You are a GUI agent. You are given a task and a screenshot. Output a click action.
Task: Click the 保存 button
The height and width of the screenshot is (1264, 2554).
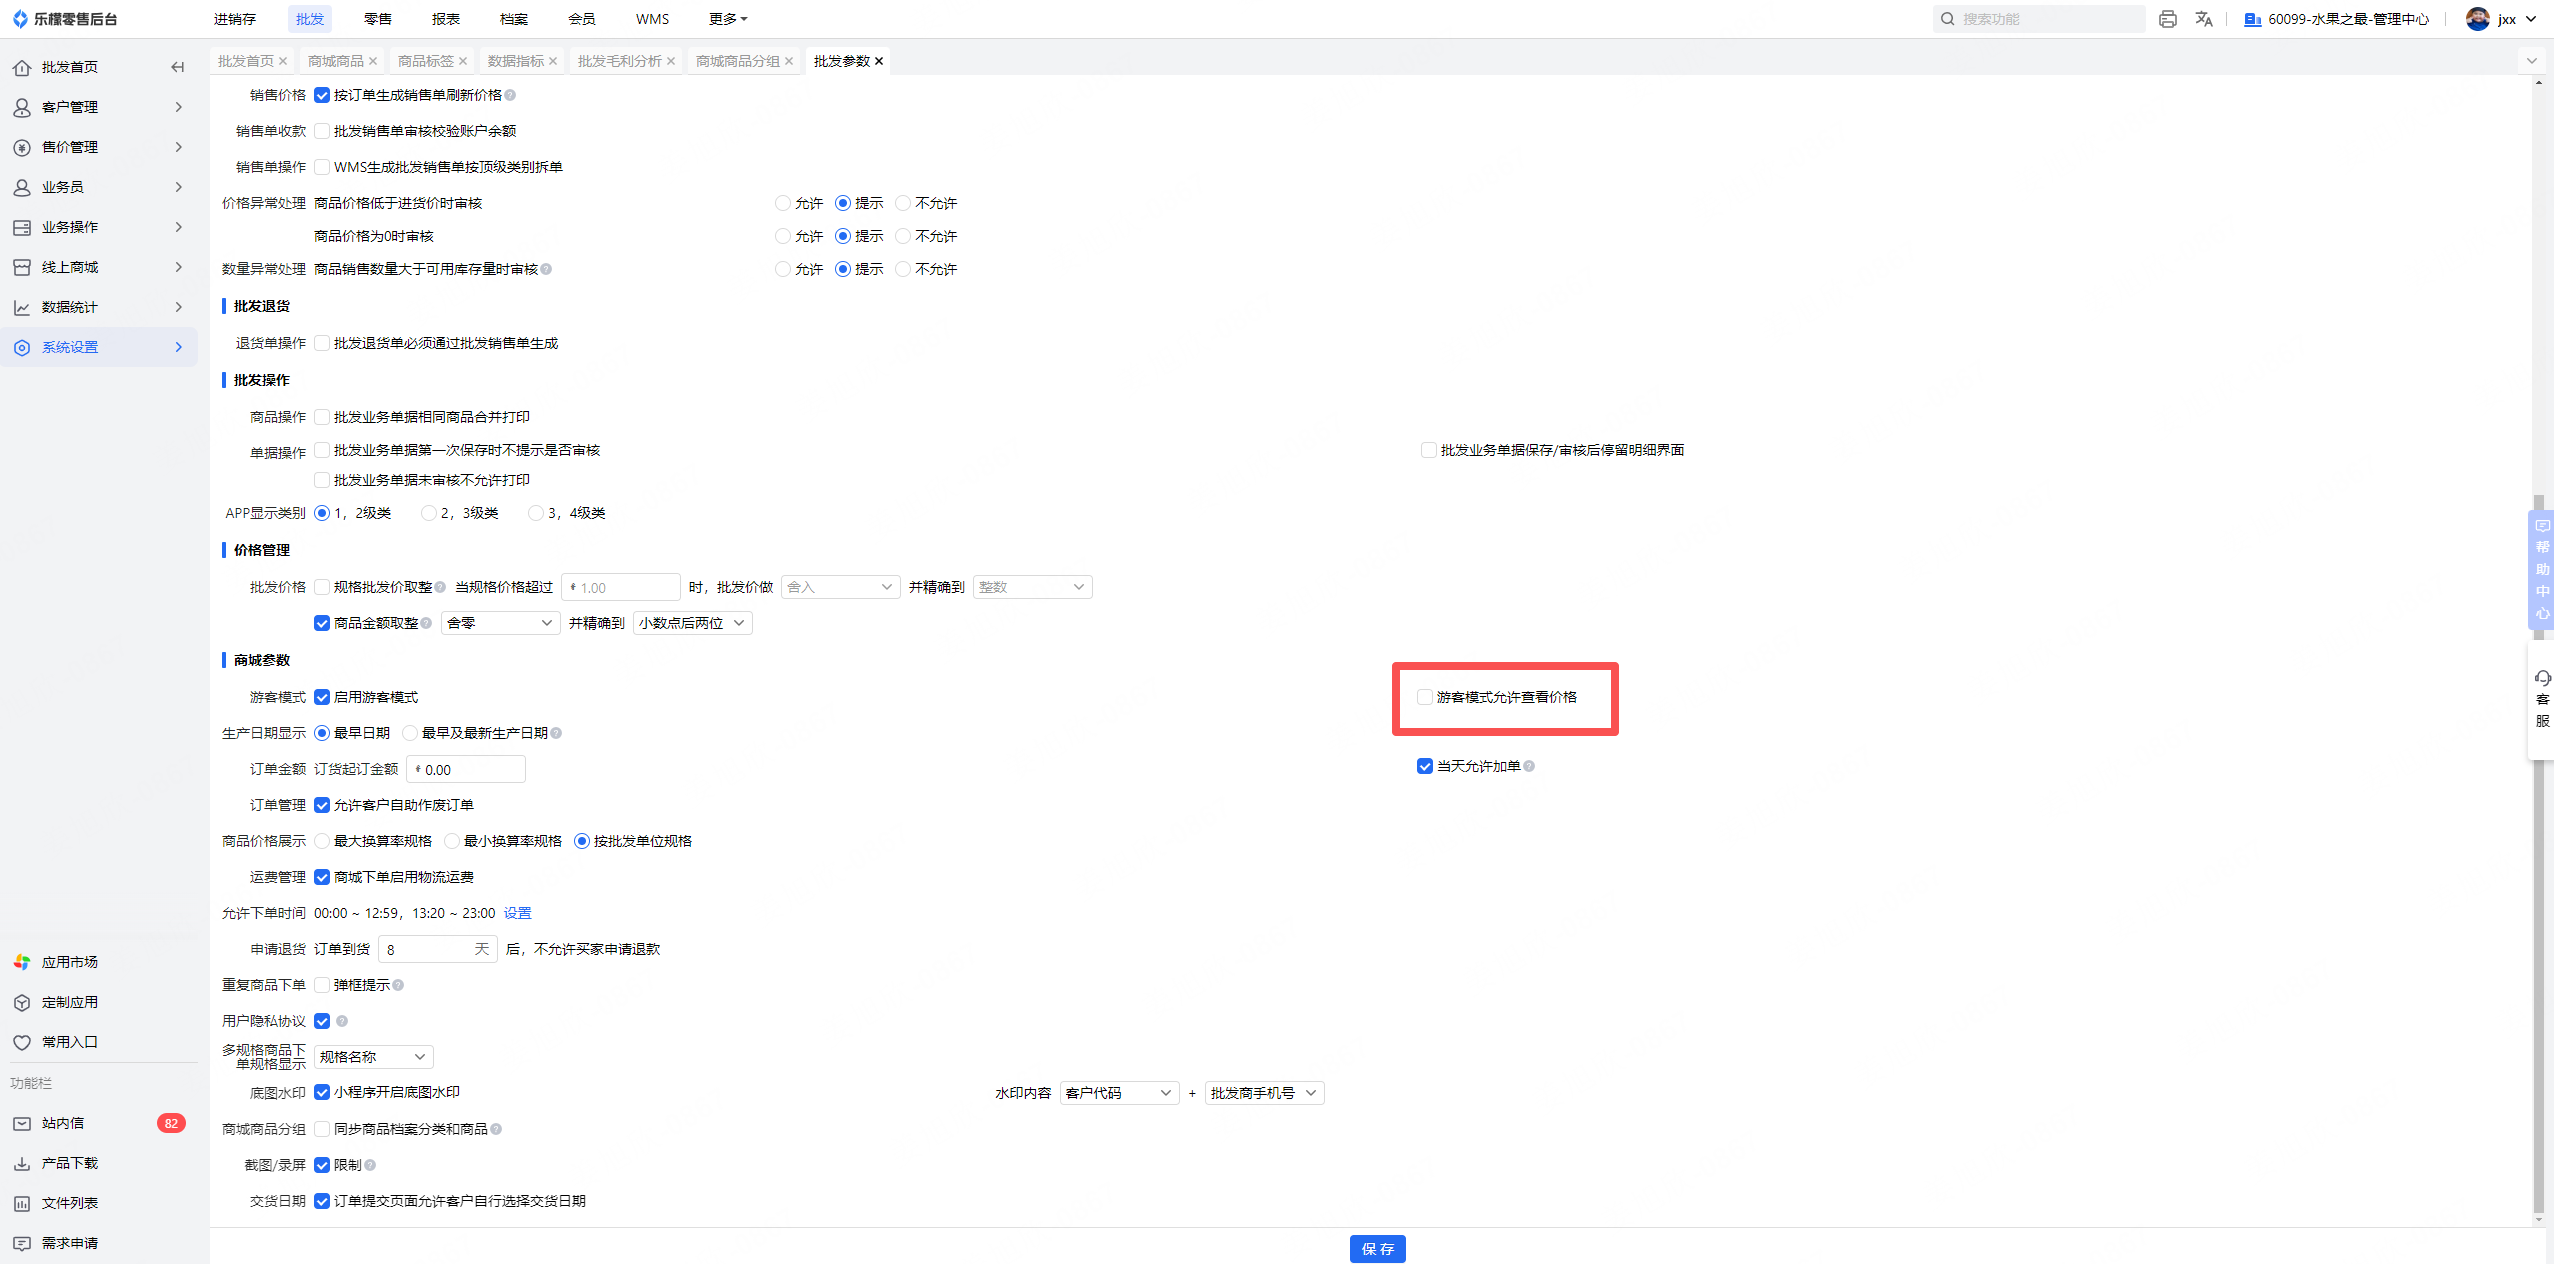pyautogui.click(x=1377, y=1249)
